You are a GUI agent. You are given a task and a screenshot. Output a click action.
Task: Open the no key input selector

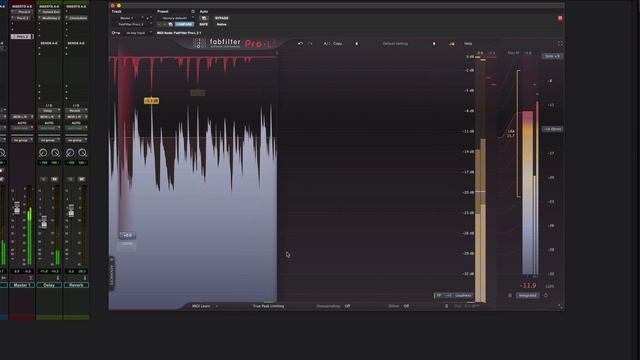click(137, 33)
